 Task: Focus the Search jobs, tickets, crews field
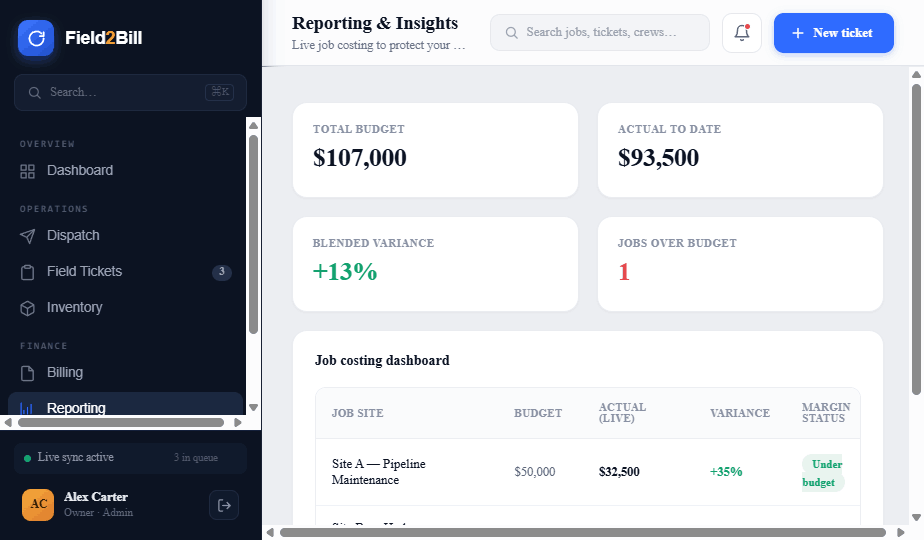[600, 32]
